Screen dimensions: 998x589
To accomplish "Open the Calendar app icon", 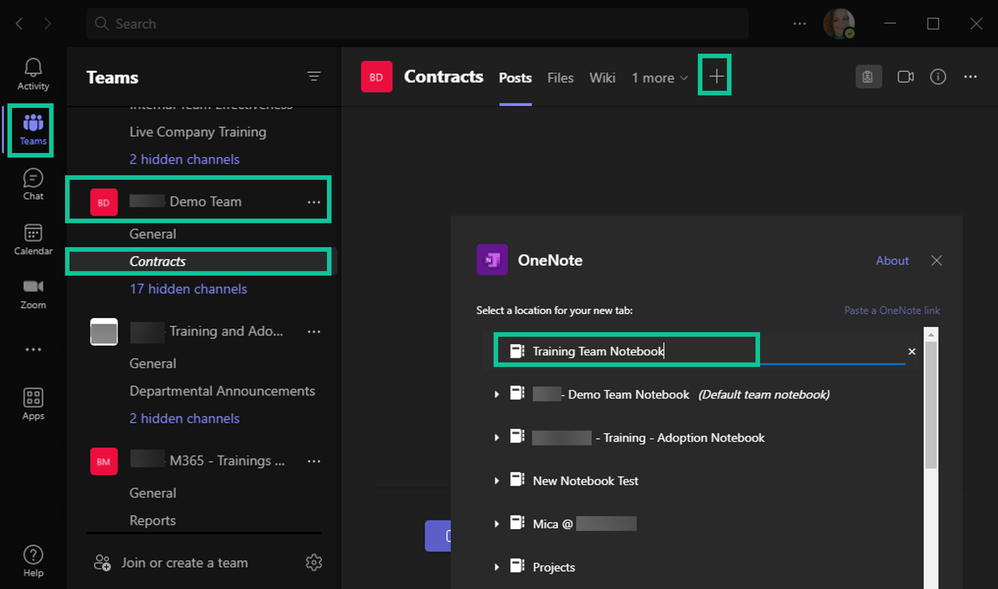I will (x=33, y=238).
